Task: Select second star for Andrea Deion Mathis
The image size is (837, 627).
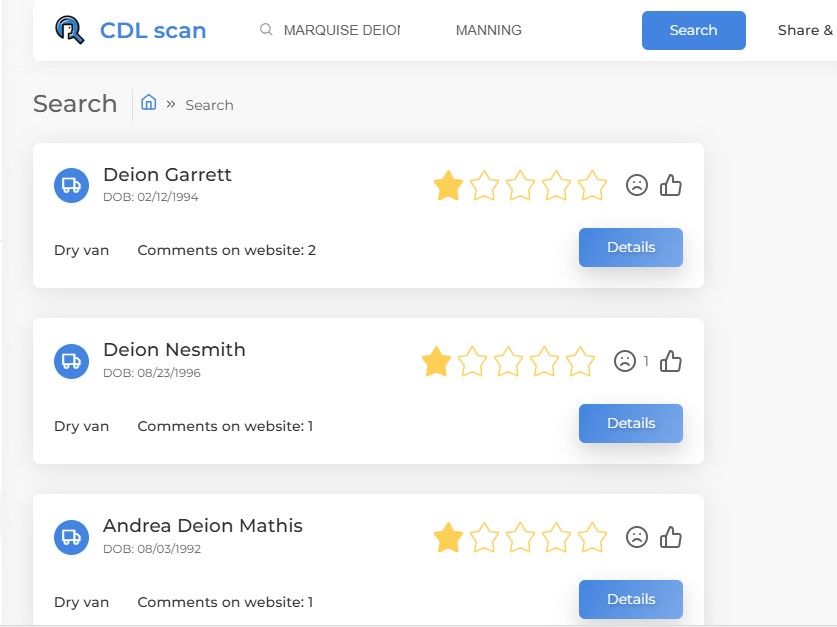Action: 484,537
